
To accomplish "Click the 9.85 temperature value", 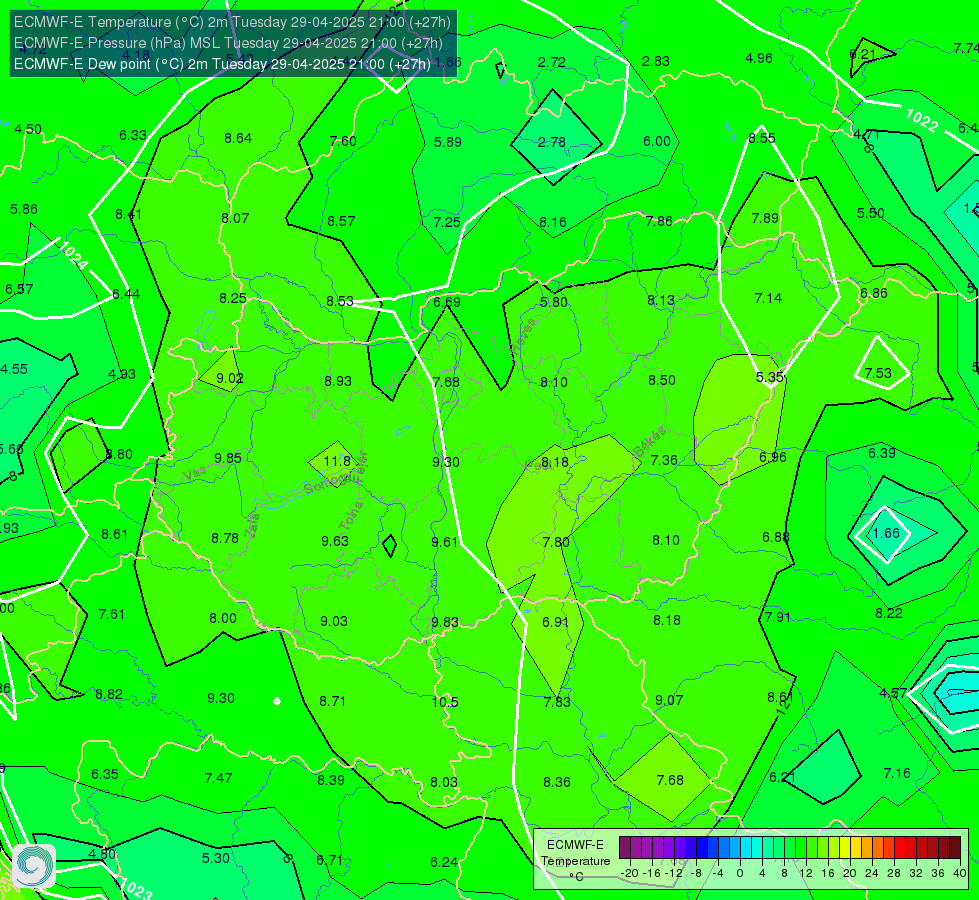I will 227,458.
